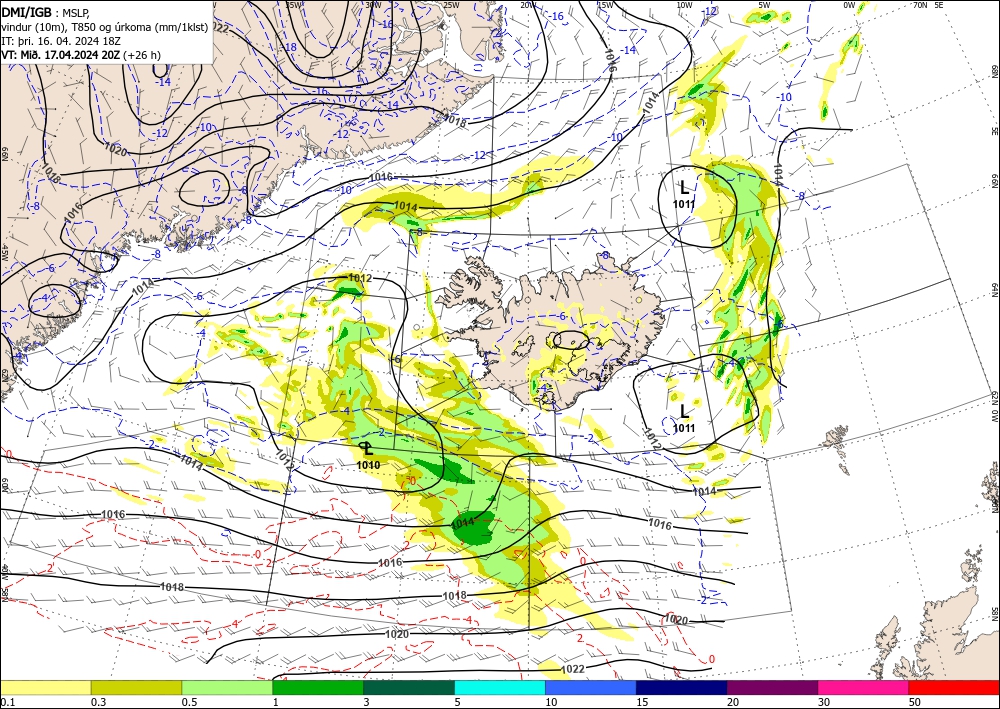This screenshot has width=1000, height=709.
Task: Click the L symbol above the 1010 label
Action: click(367, 449)
